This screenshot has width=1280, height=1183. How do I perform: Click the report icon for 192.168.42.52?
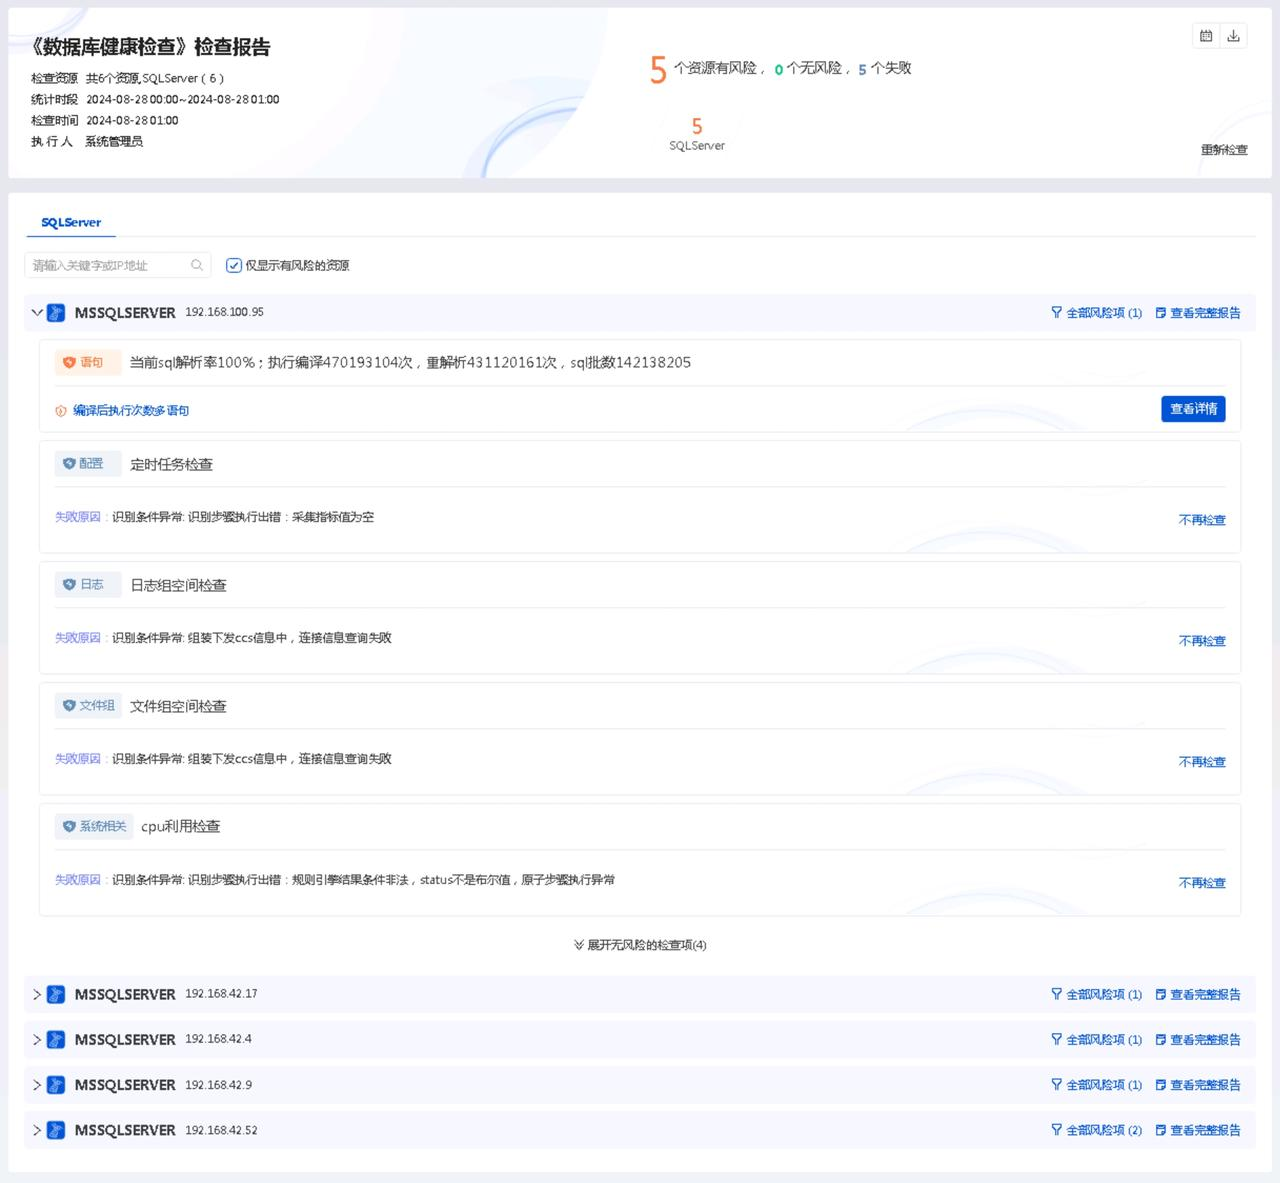click(x=1160, y=1130)
